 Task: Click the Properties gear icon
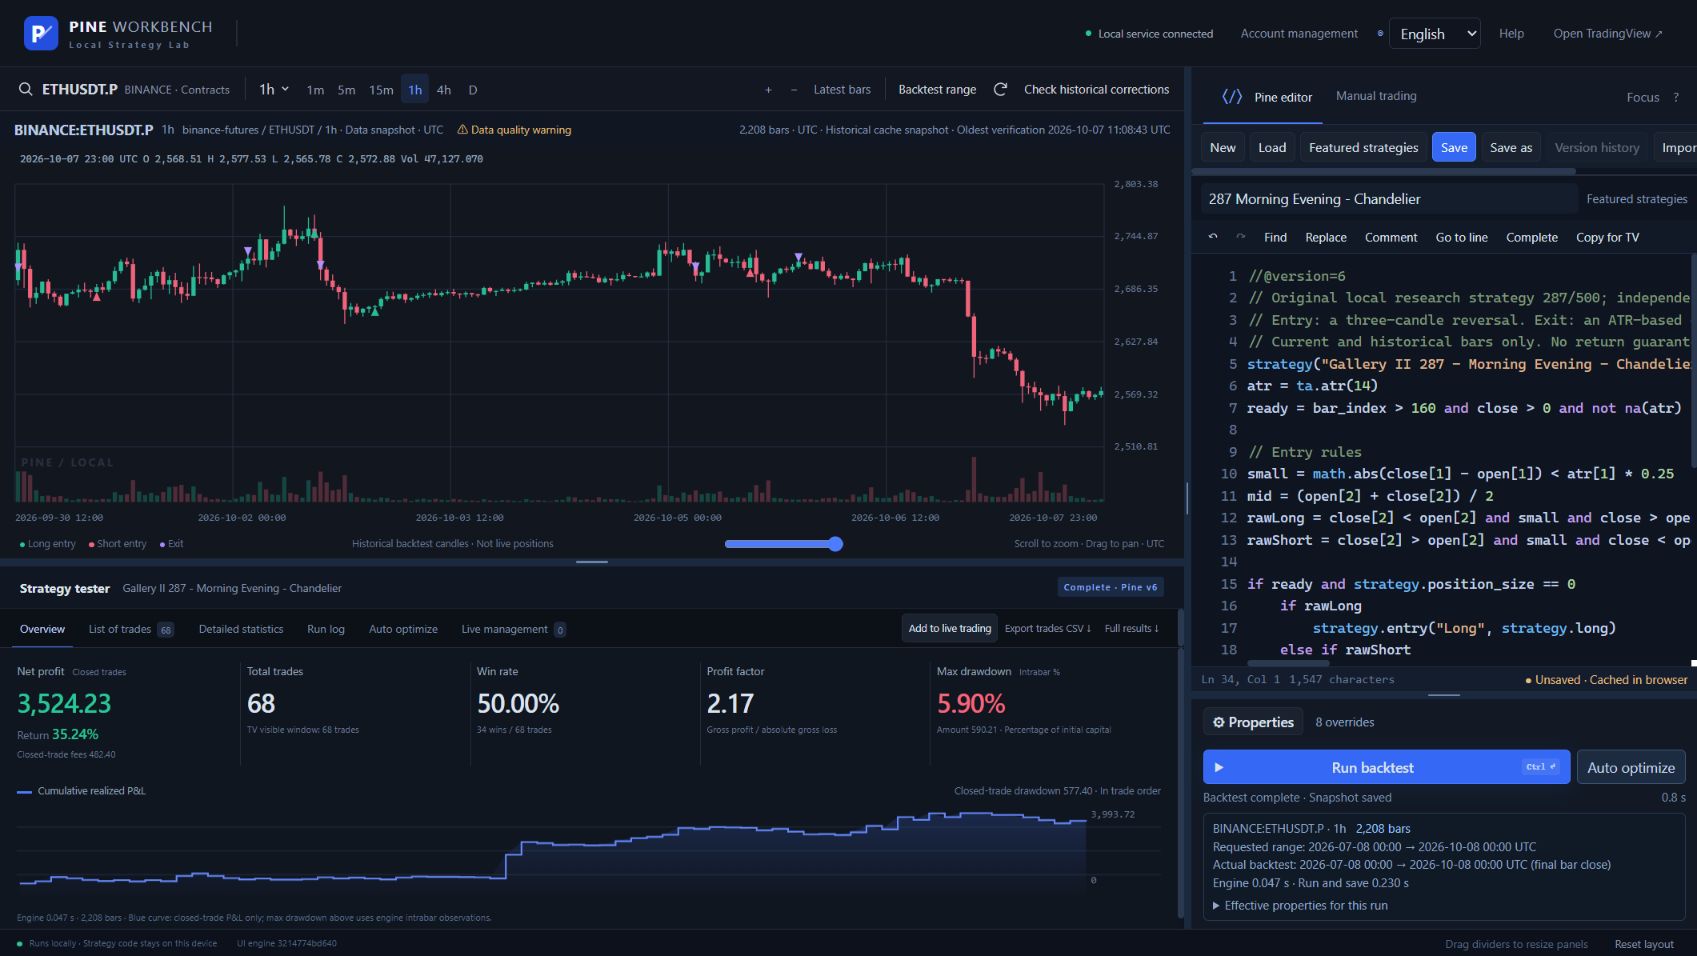click(x=1219, y=722)
